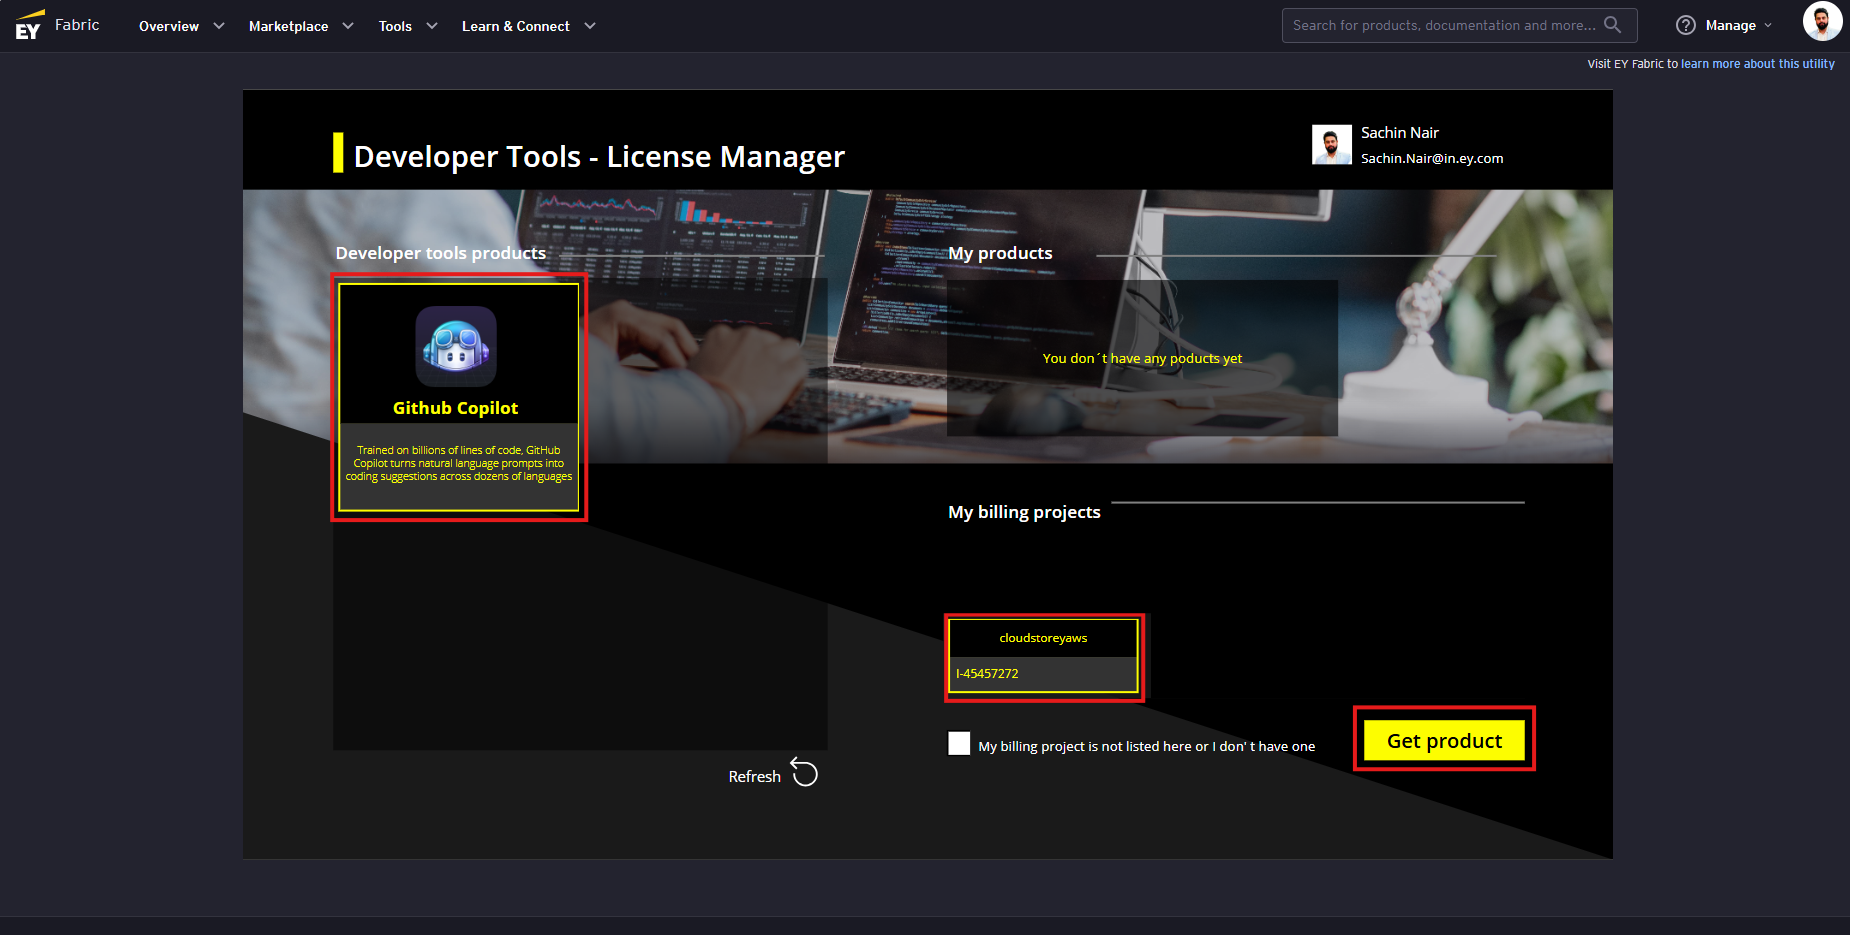Click the Github Copilot title text
This screenshot has height=935, width=1850.
tap(455, 408)
